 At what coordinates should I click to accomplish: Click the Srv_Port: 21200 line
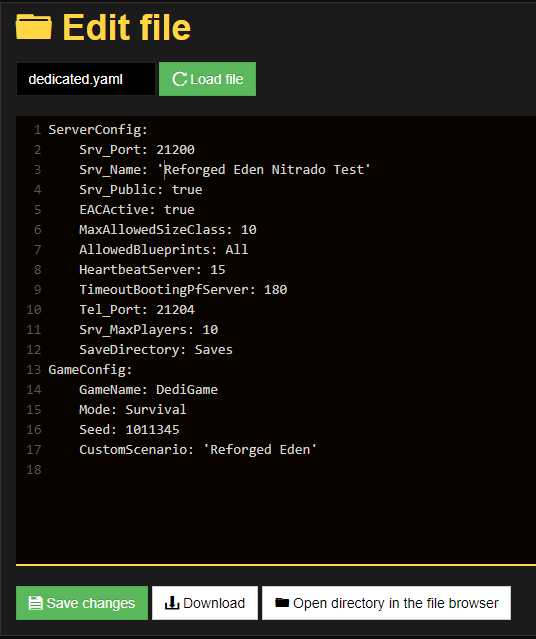tap(137, 150)
